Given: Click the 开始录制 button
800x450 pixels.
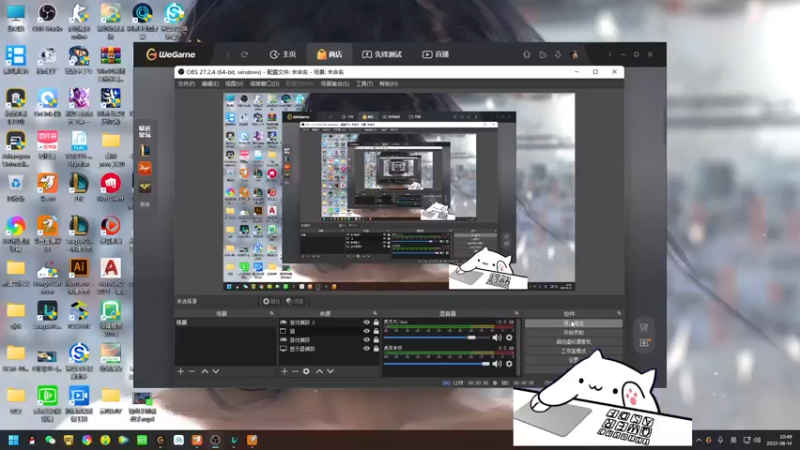Looking at the screenshot, I should [x=573, y=333].
